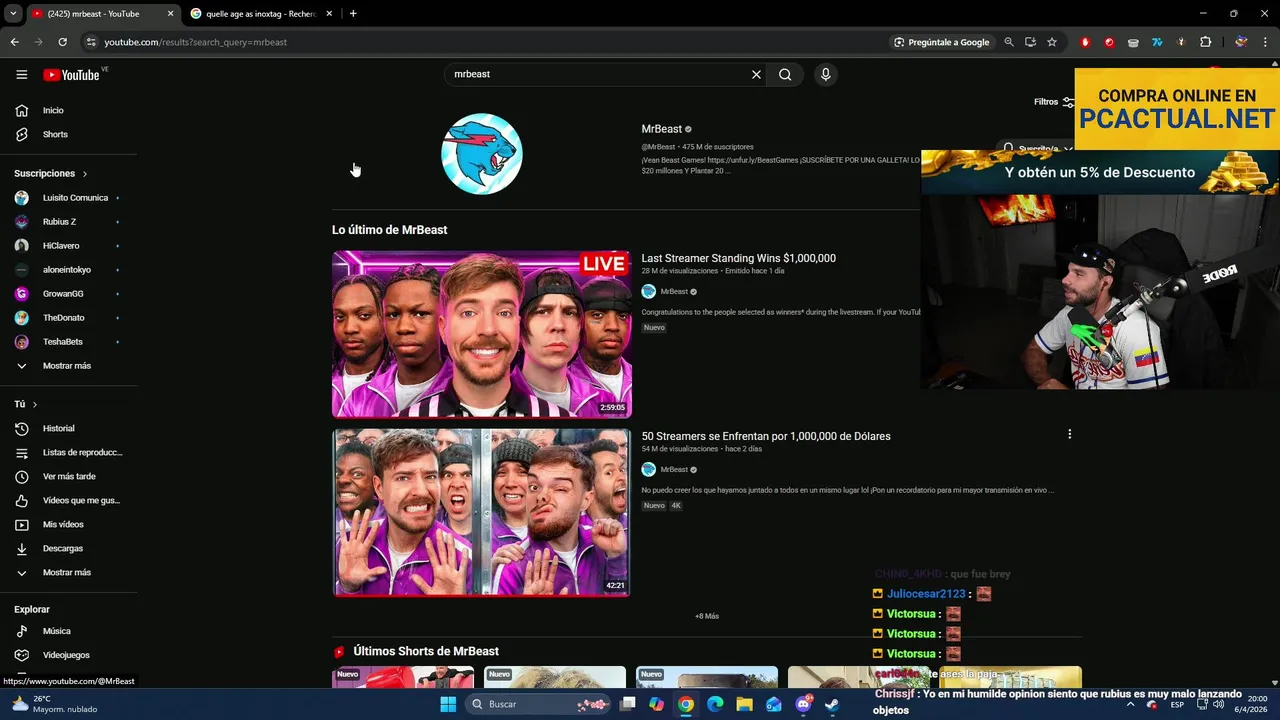Open three-dot menu for 50 Streamers video
Image resolution: width=1280 pixels, height=720 pixels.
coord(1069,434)
